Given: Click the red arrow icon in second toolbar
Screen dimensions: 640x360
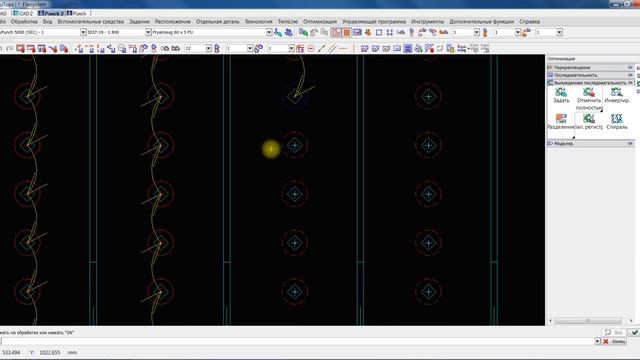Looking at the screenshot, I should (x=53, y=49).
